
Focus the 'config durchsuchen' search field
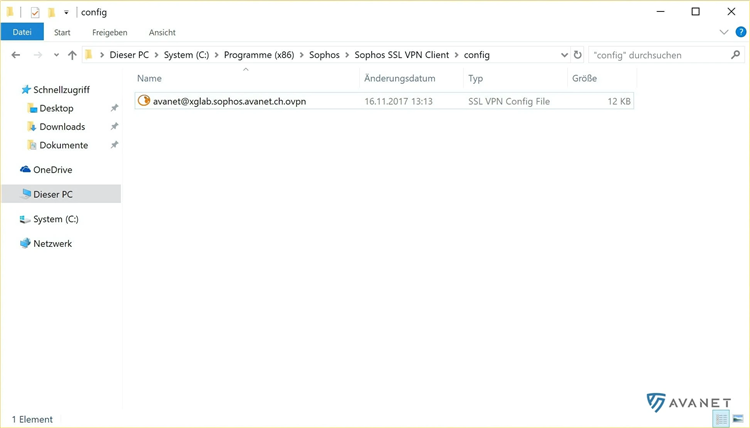click(x=660, y=55)
